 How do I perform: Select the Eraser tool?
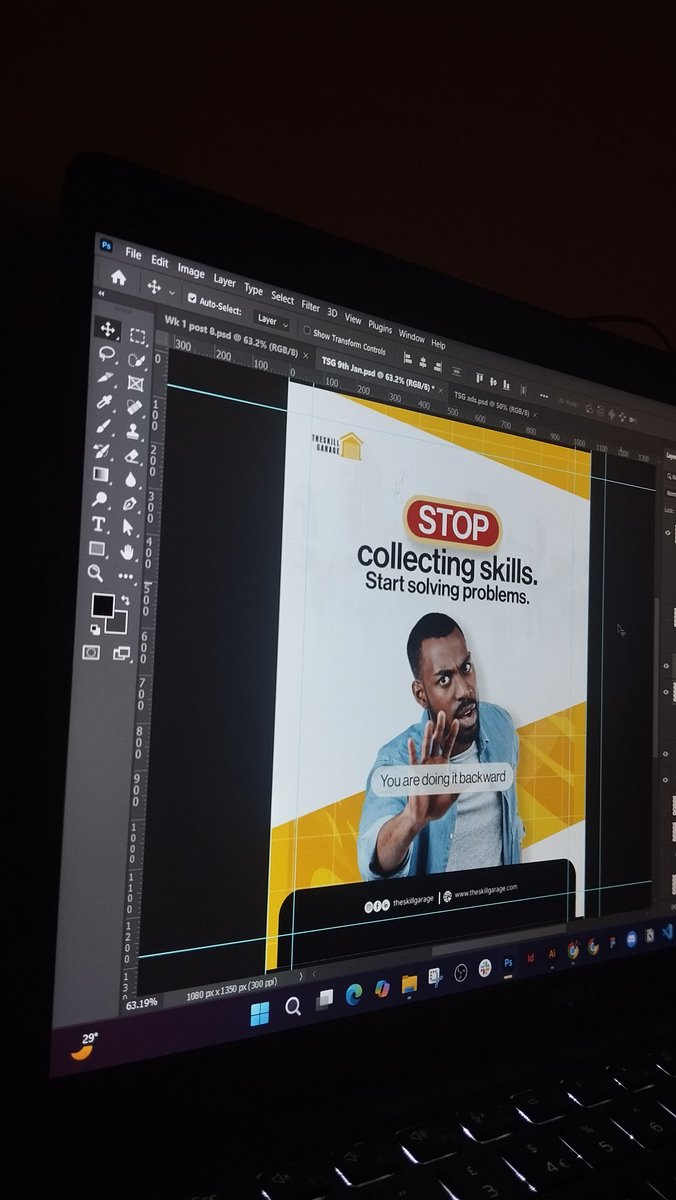pyautogui.click(x=131, y=456)
